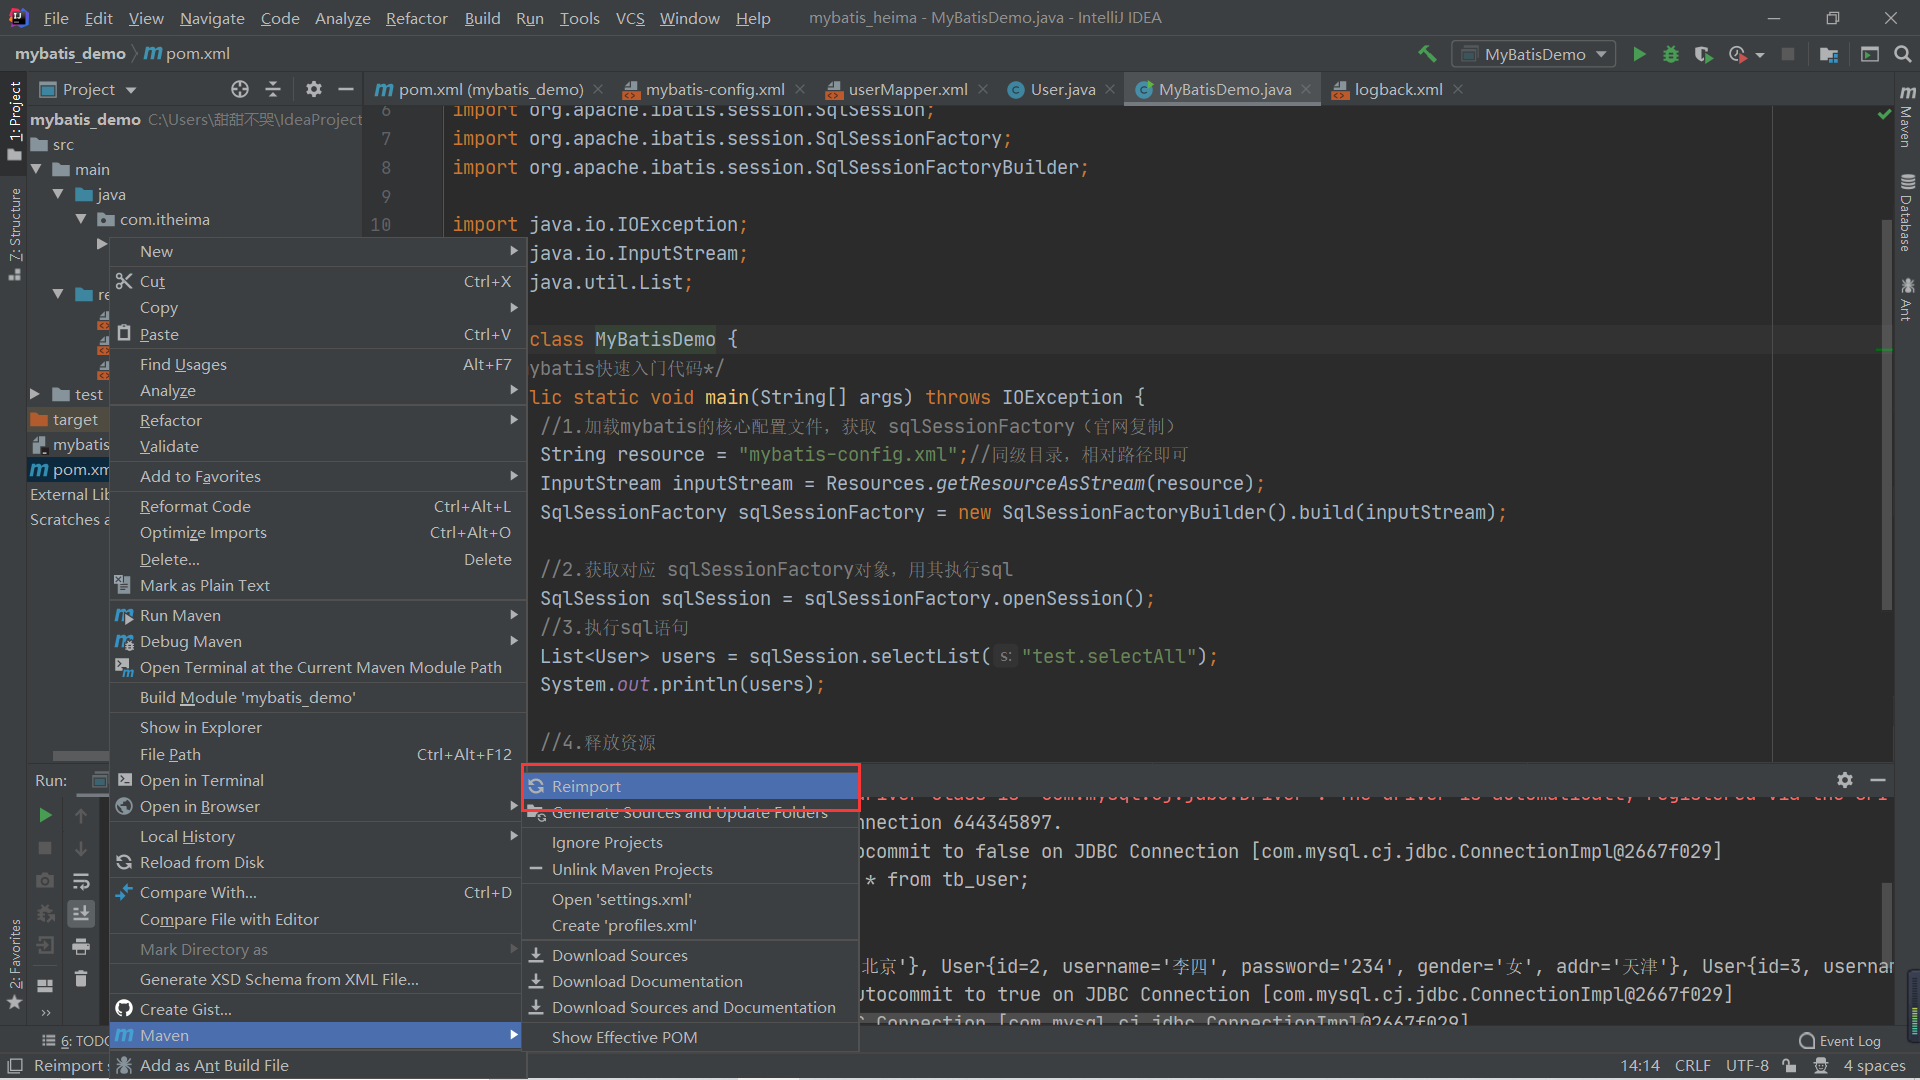The width and height of the screenshot is (1920, 1080).
Task: Print console output using the printer icon
Action: pyautogui.click(x=82, y=946)
